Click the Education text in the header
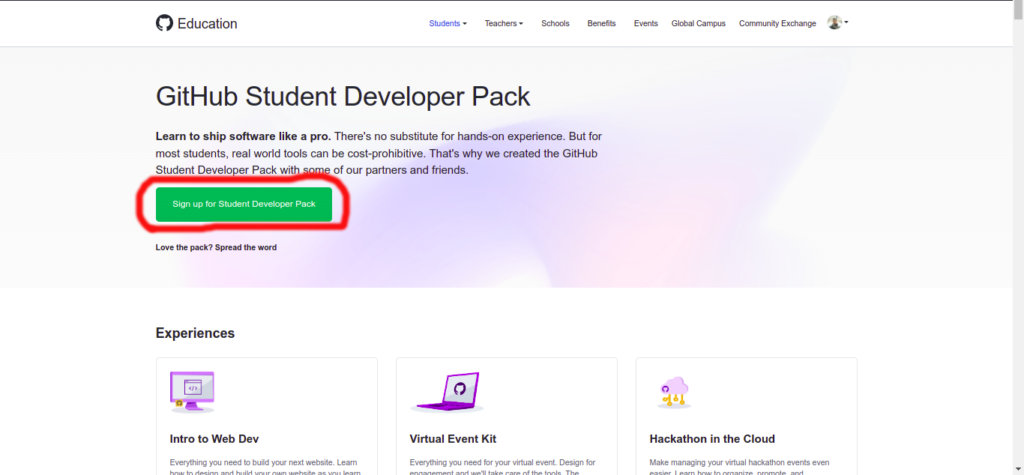Screen dimensions: 1024x475 click(207, 23)
